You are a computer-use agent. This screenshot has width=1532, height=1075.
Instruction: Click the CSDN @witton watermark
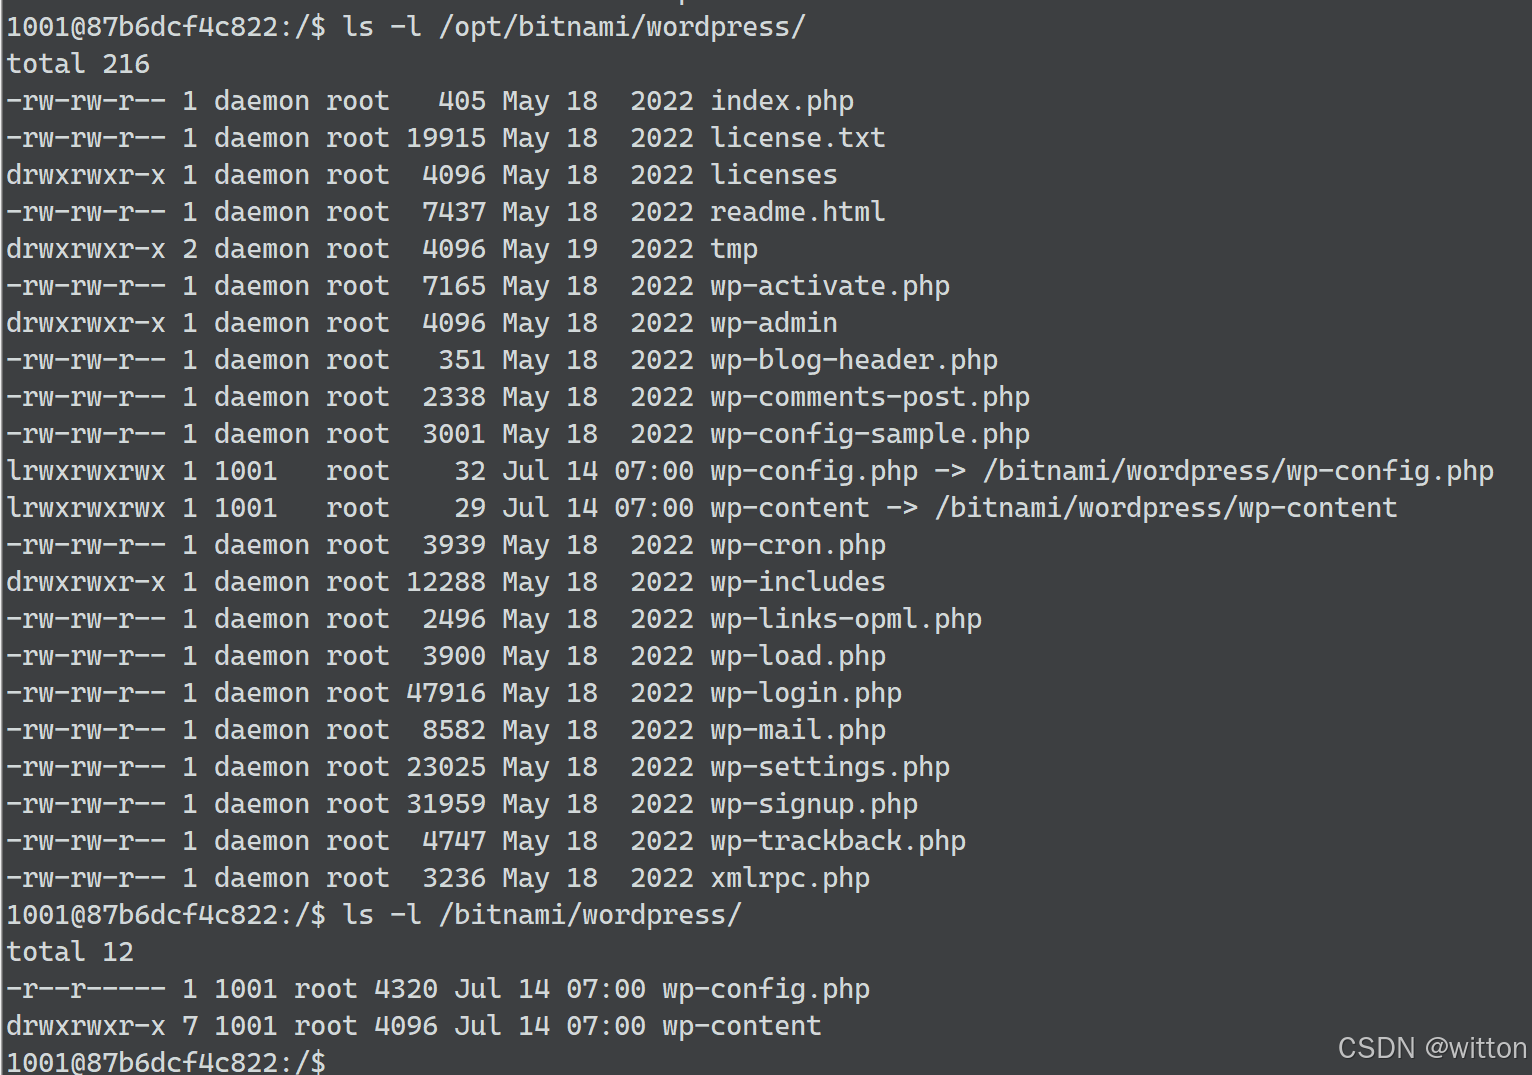pyautogui.click(x=1431, y=1048)
